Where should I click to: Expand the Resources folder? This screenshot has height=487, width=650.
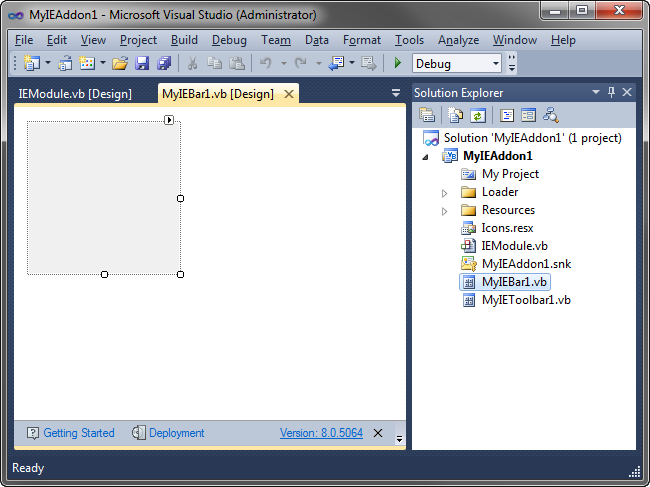pos(444,211)
